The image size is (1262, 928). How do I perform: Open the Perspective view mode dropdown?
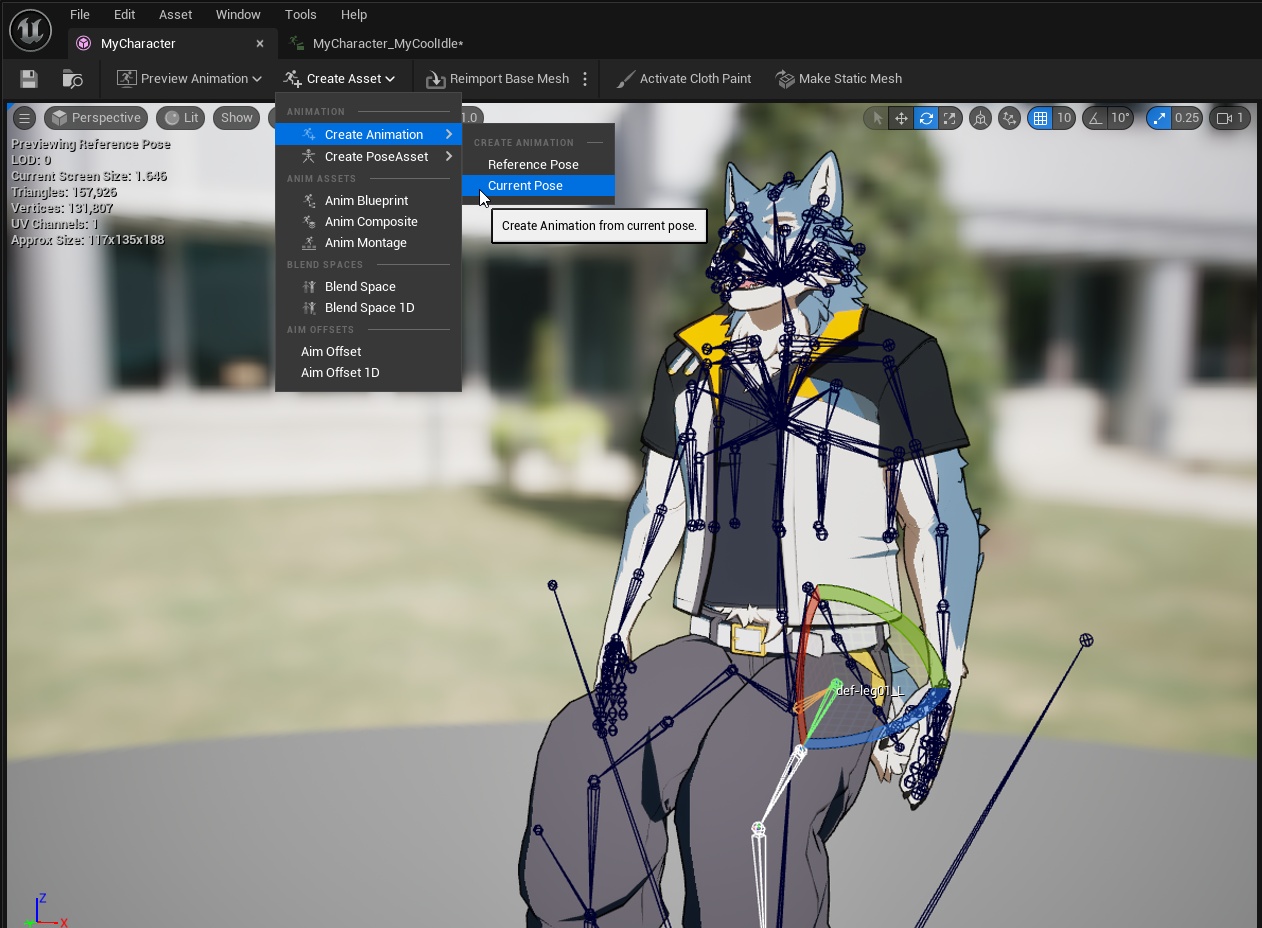coord(96,118)
